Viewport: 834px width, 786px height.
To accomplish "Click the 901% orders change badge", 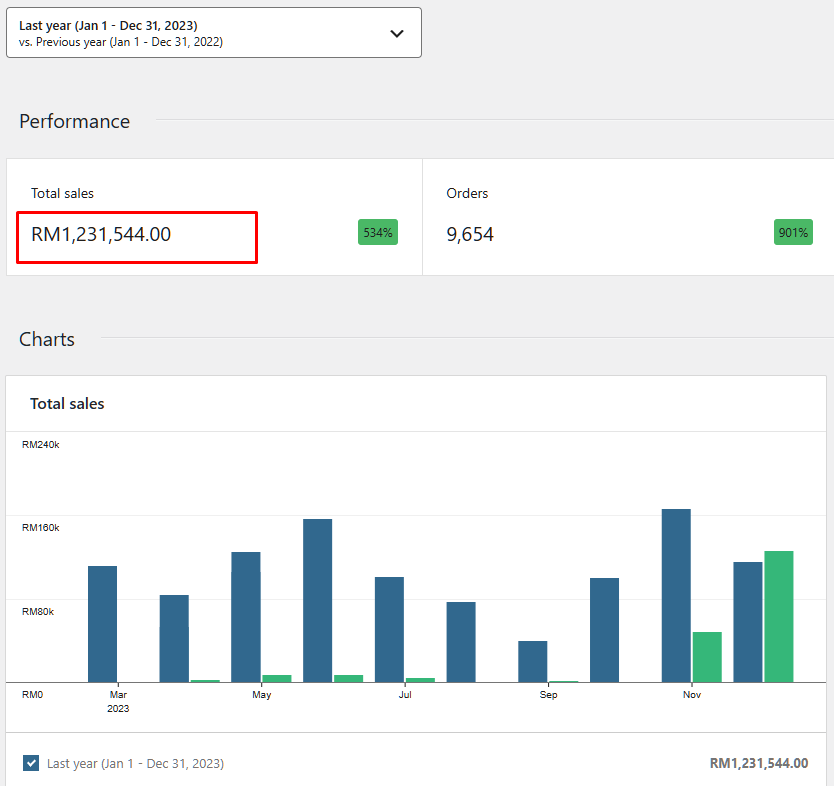I will pyautogui.click(x=793, y=233).
